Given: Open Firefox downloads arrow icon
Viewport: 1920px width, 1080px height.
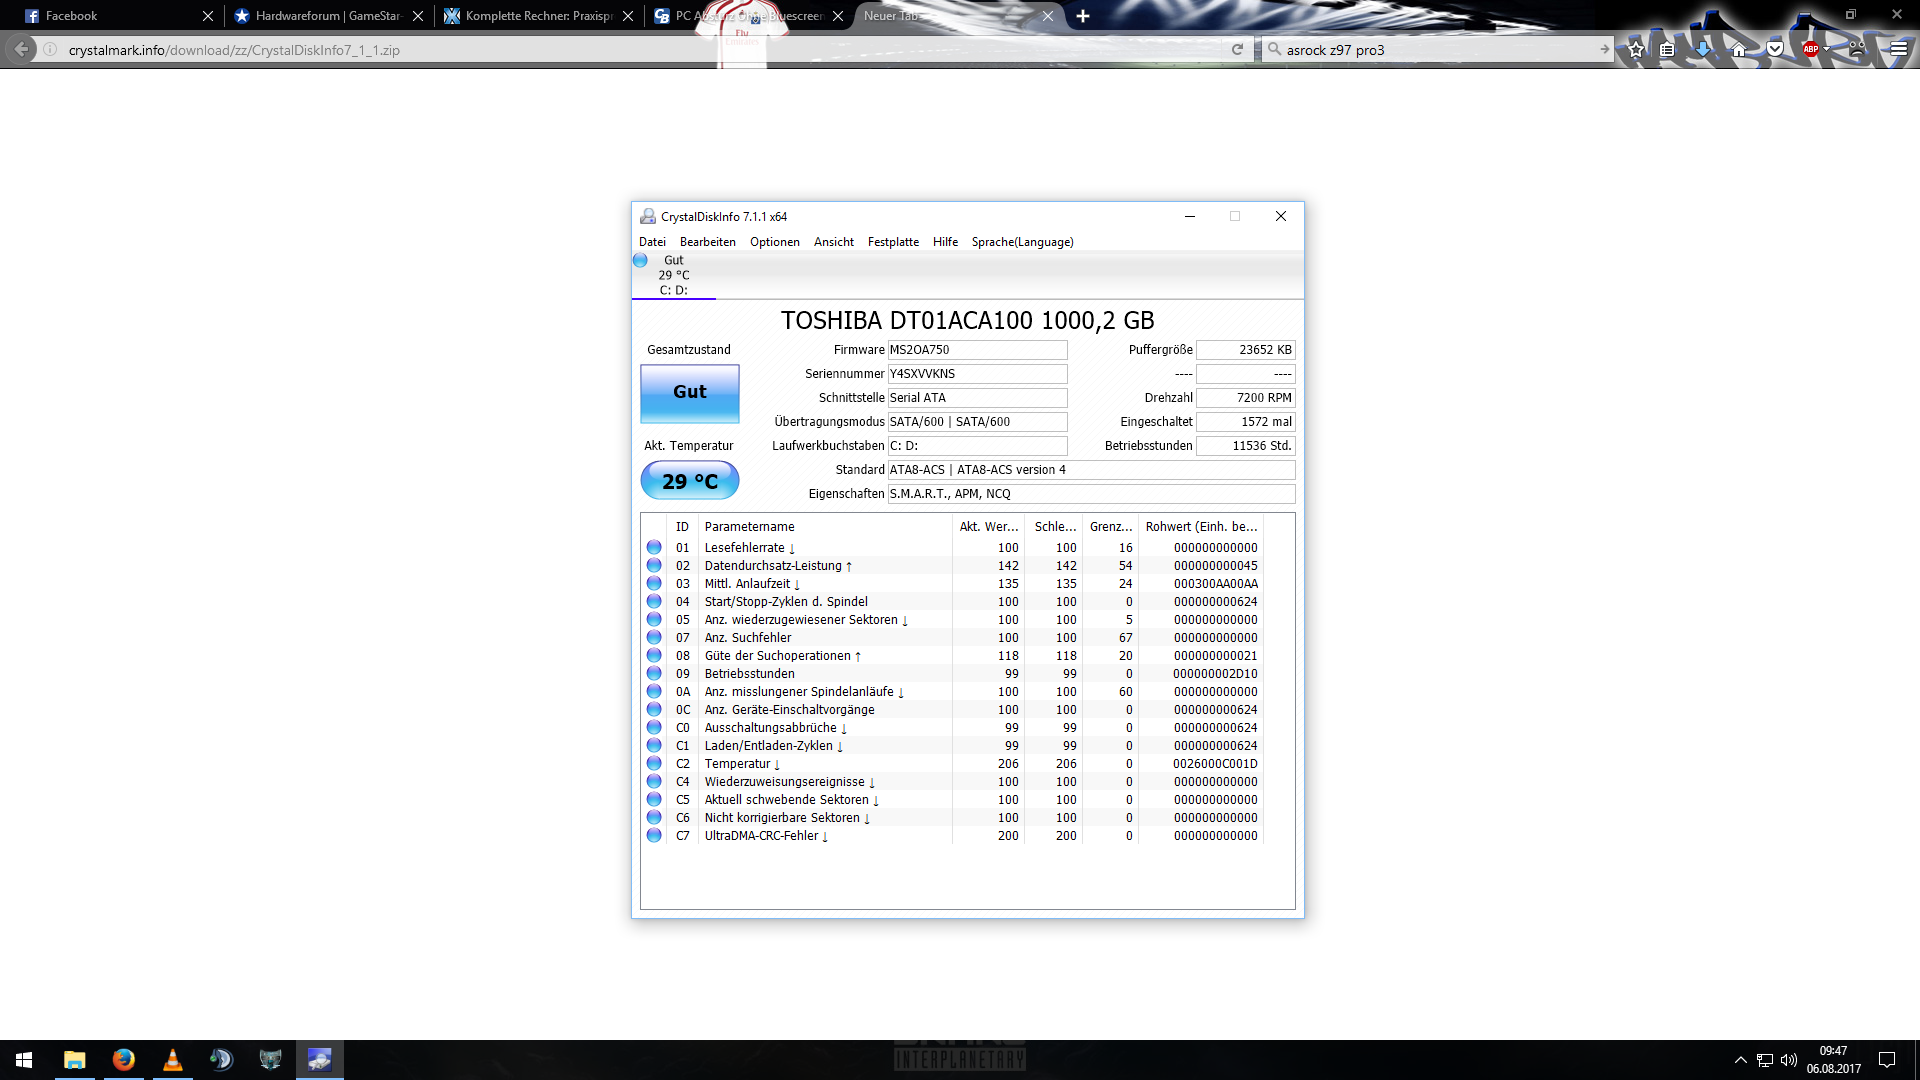Looking at the screenshot, I should tap(1702, 49).
